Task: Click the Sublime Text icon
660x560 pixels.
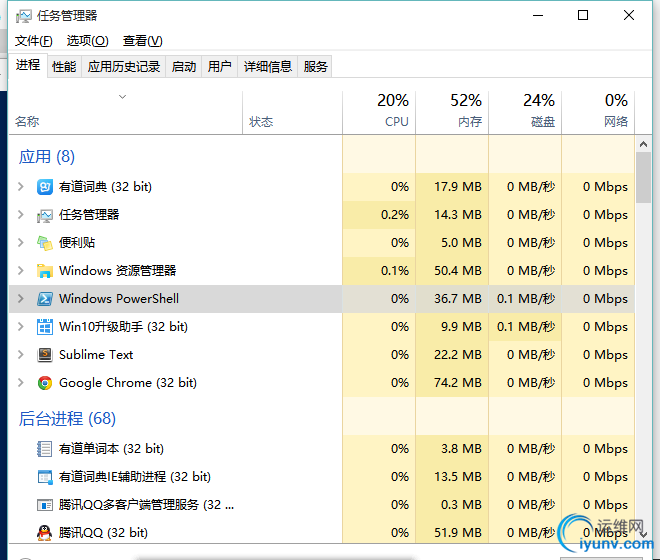Action: (x=45, y=355)
